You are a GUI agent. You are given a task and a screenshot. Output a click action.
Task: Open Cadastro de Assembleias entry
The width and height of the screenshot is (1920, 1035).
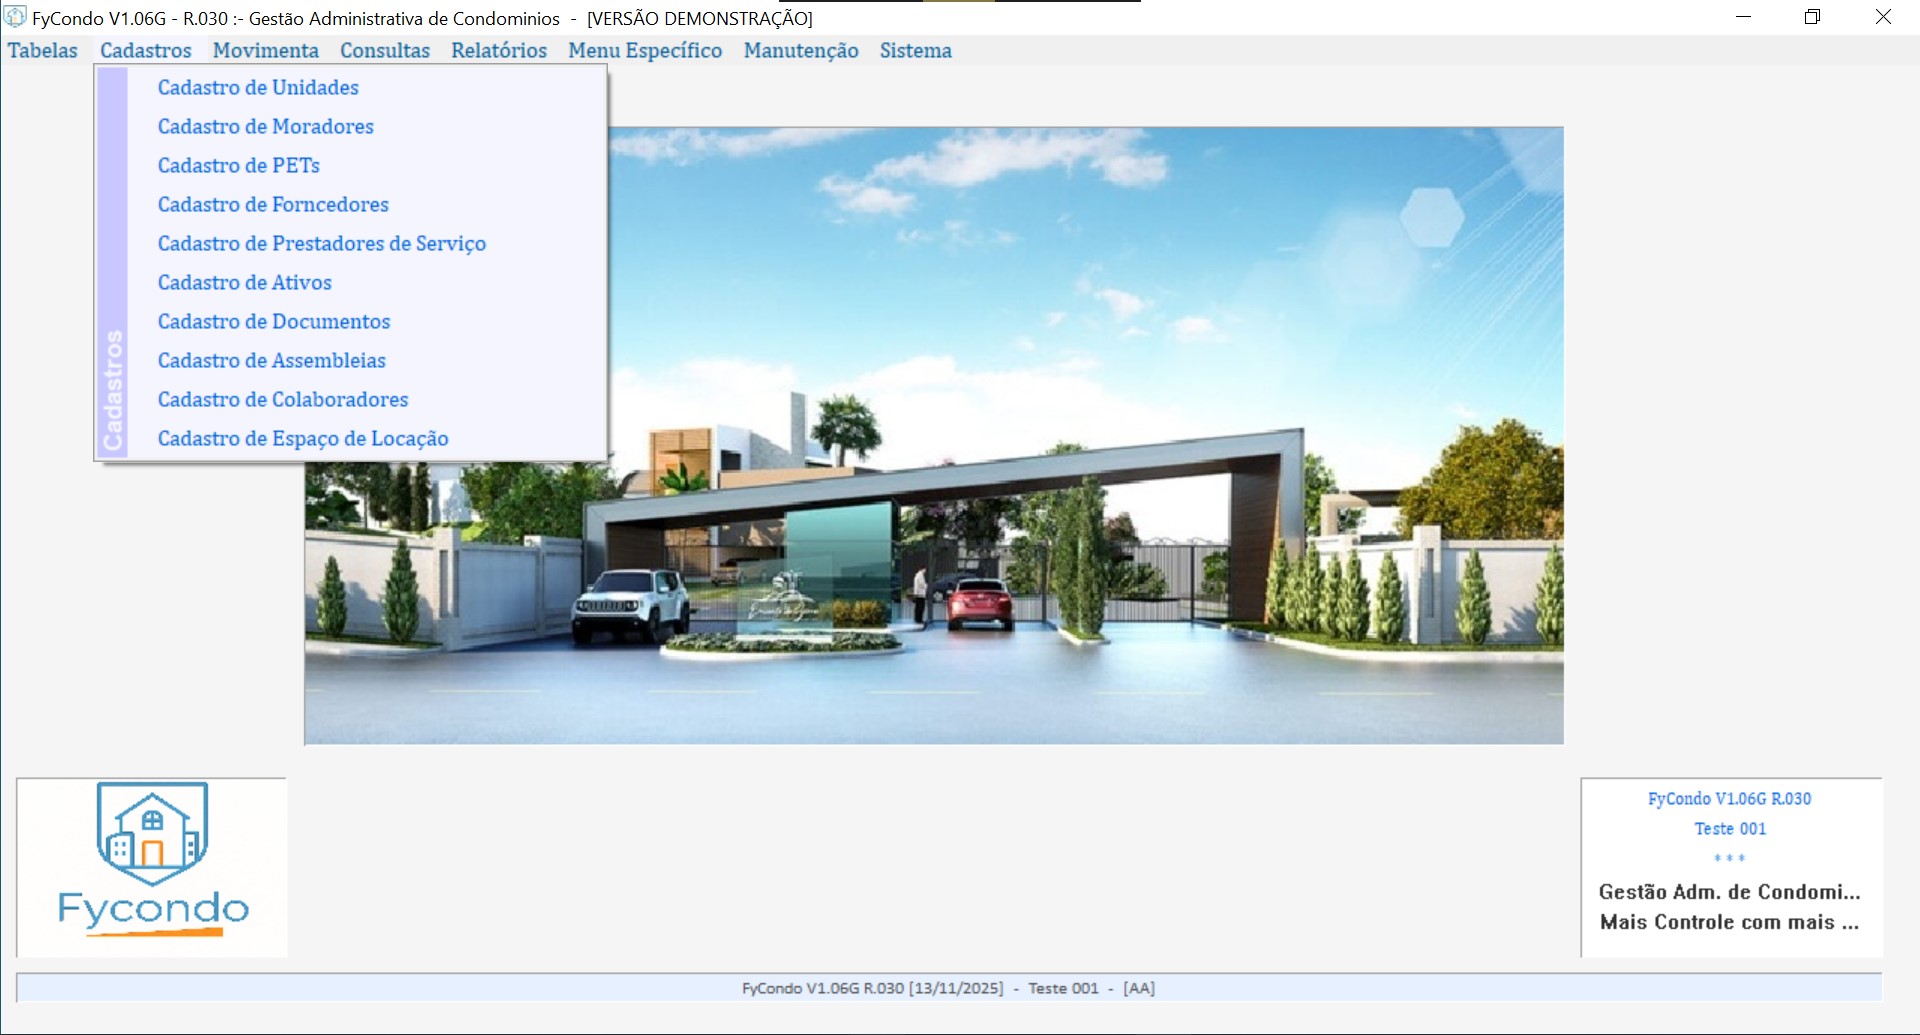[x=271, y=361]
